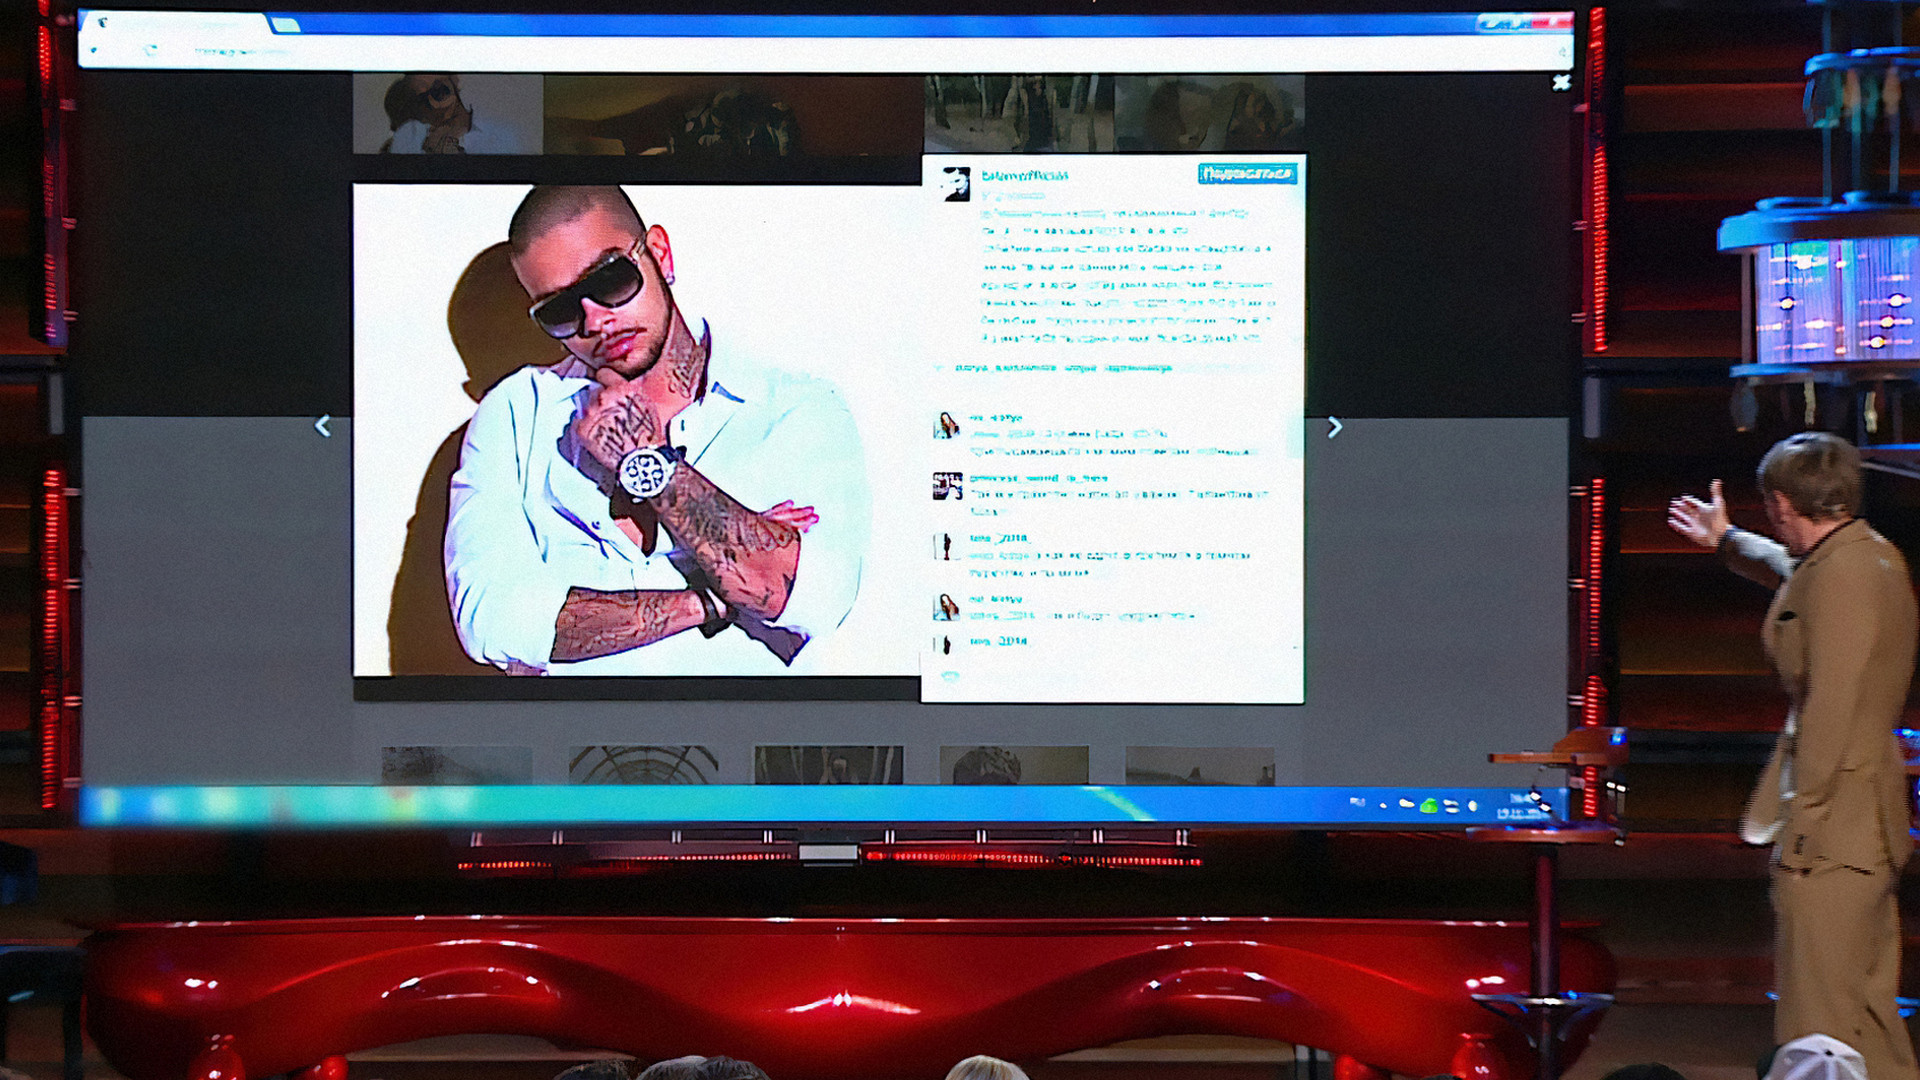The width and height of the screenshot is (1920, 1080).
Task: Open second commenter's dark avatar picture
Action: click(947, 486)
